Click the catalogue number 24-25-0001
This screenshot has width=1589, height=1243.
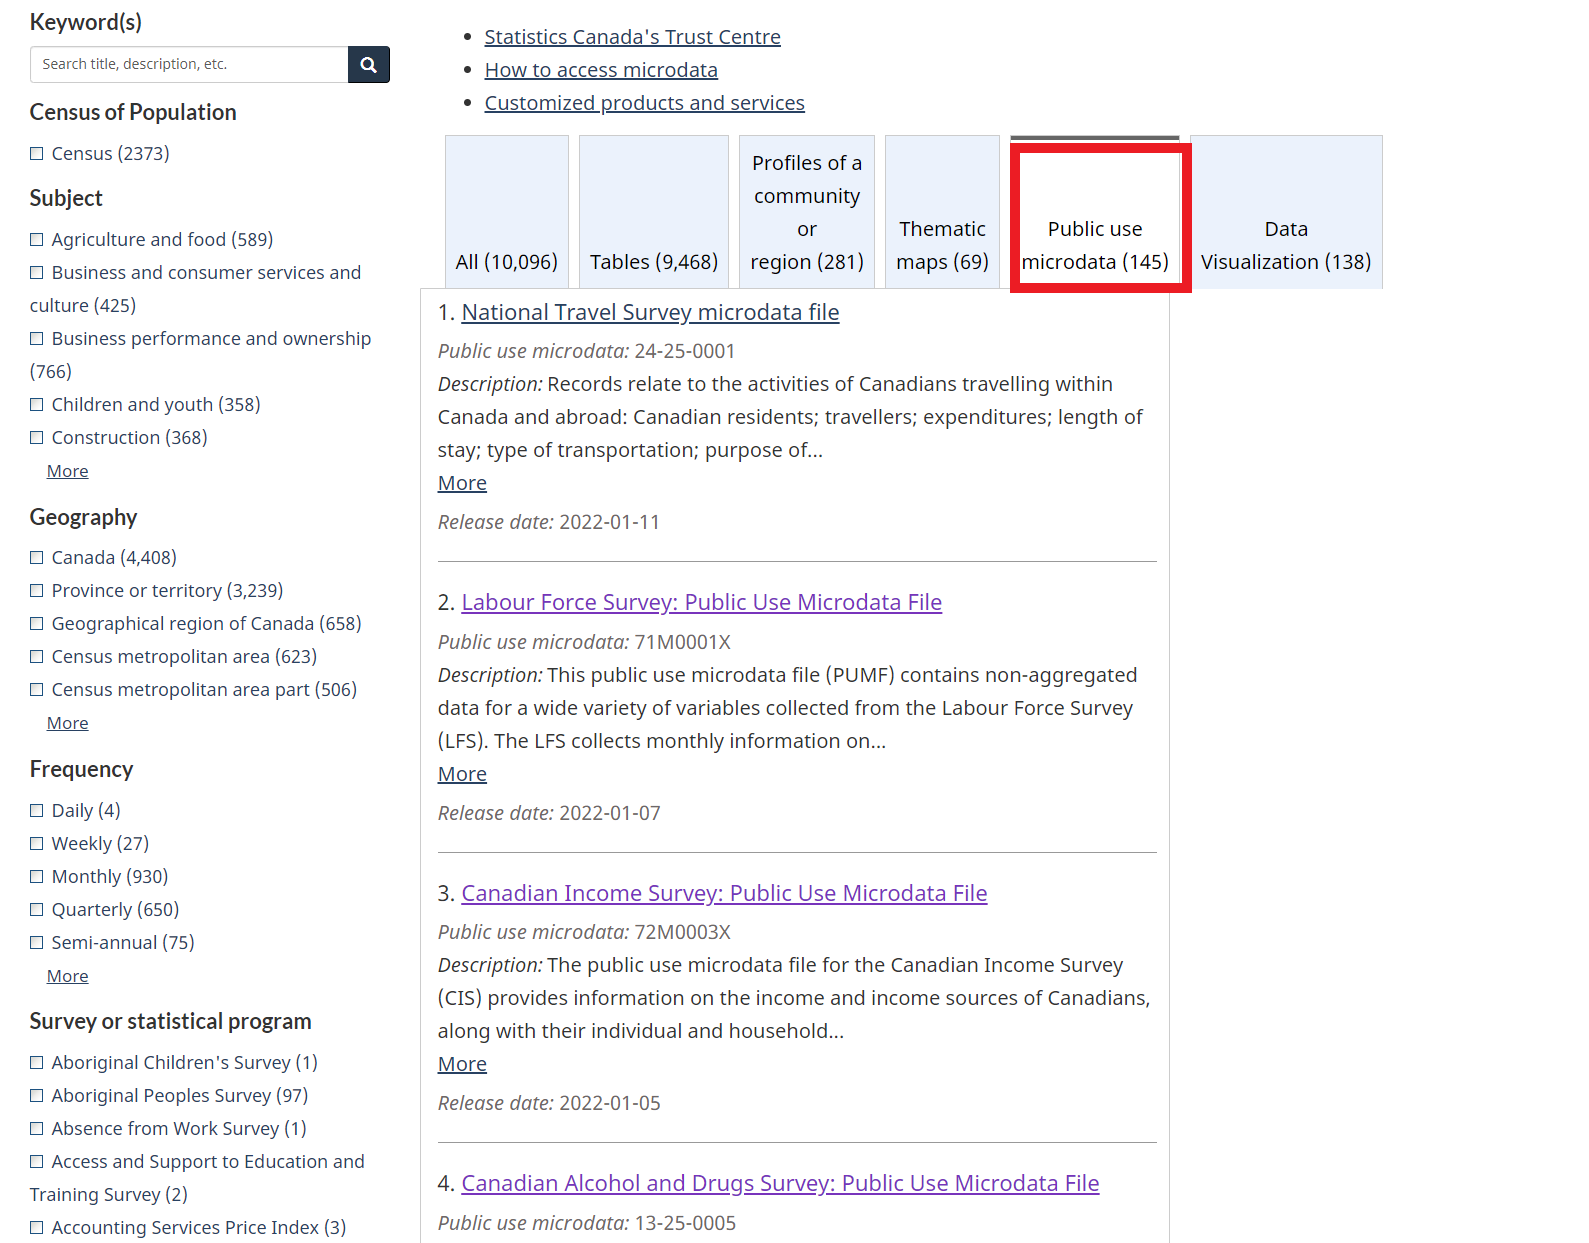pyautogui.click(x=685, y=352)
